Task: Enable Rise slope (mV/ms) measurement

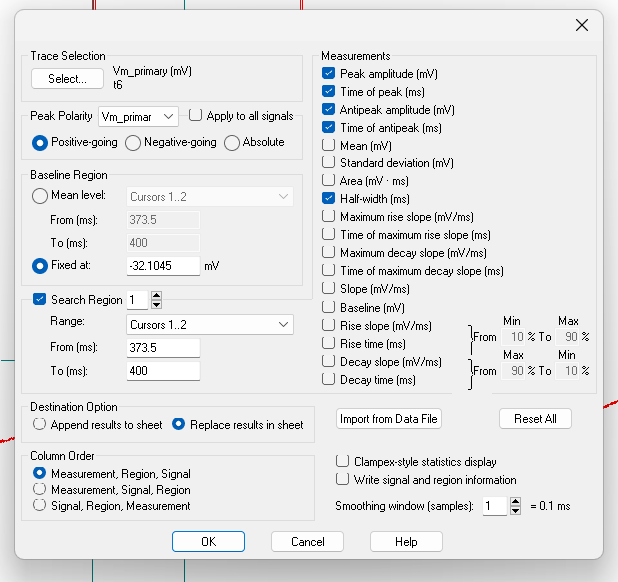Action: click(328, 325)
